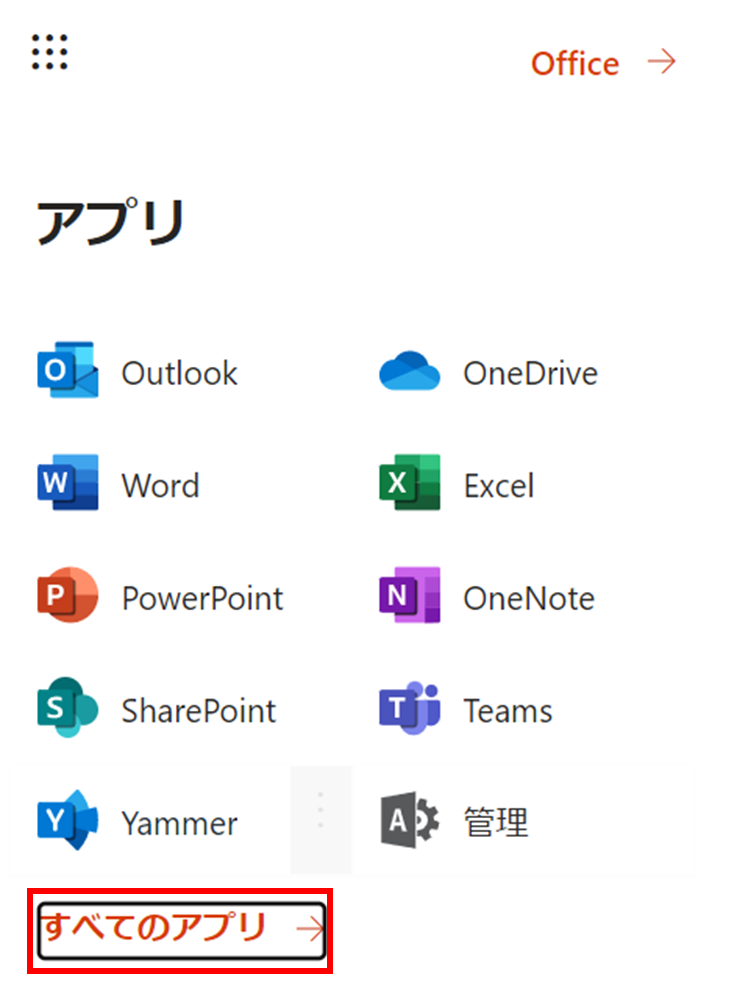Open すべてのアプリ (All apps) link
Viewport: 740px width, 999px height.
click(182, 930)
